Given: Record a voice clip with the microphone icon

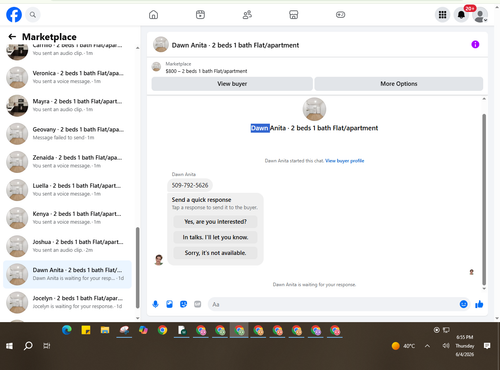Looking at the screenshot, I should [155, 304].
